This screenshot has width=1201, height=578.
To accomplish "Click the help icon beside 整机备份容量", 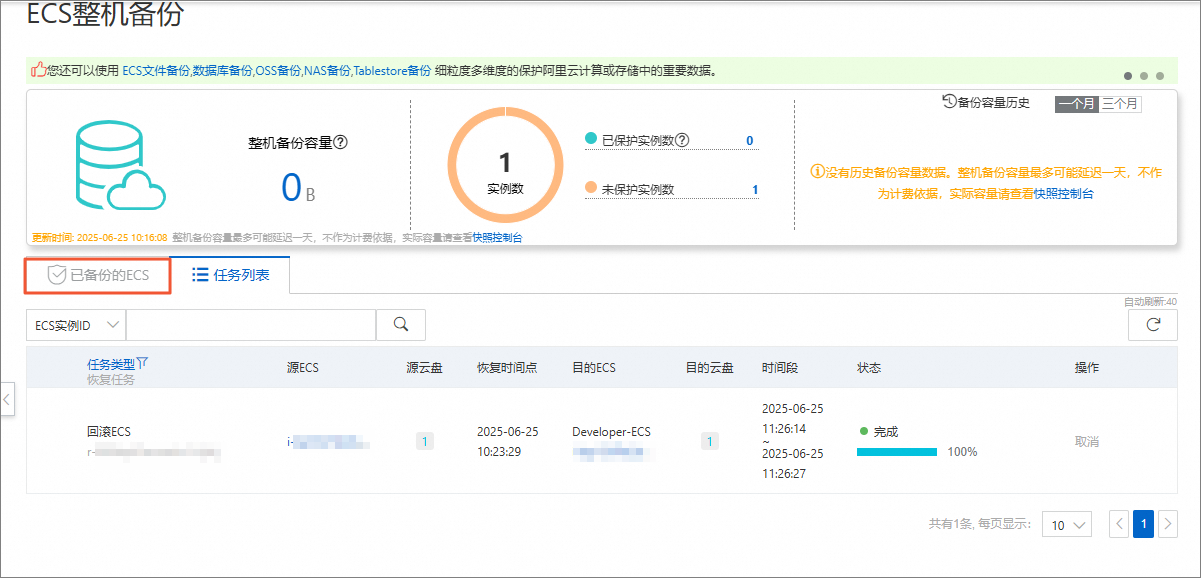I will coord(340,143).
